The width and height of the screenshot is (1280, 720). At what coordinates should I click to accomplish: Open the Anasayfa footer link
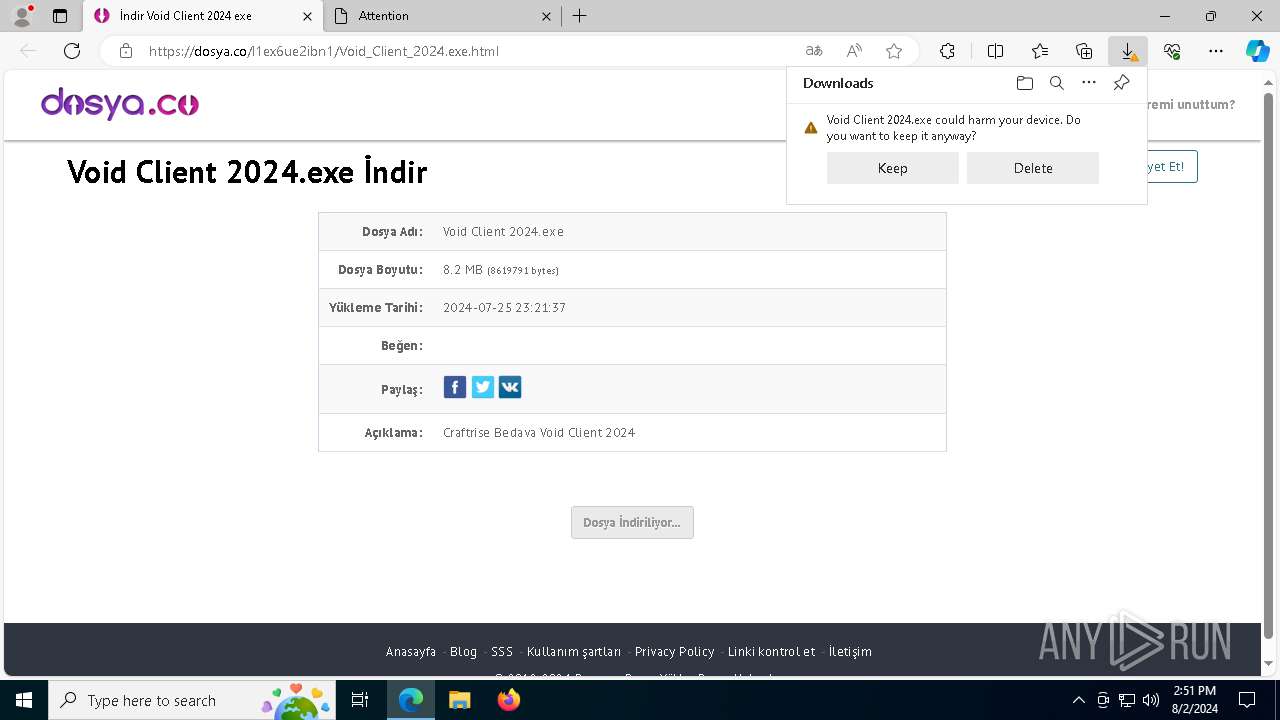411,651
